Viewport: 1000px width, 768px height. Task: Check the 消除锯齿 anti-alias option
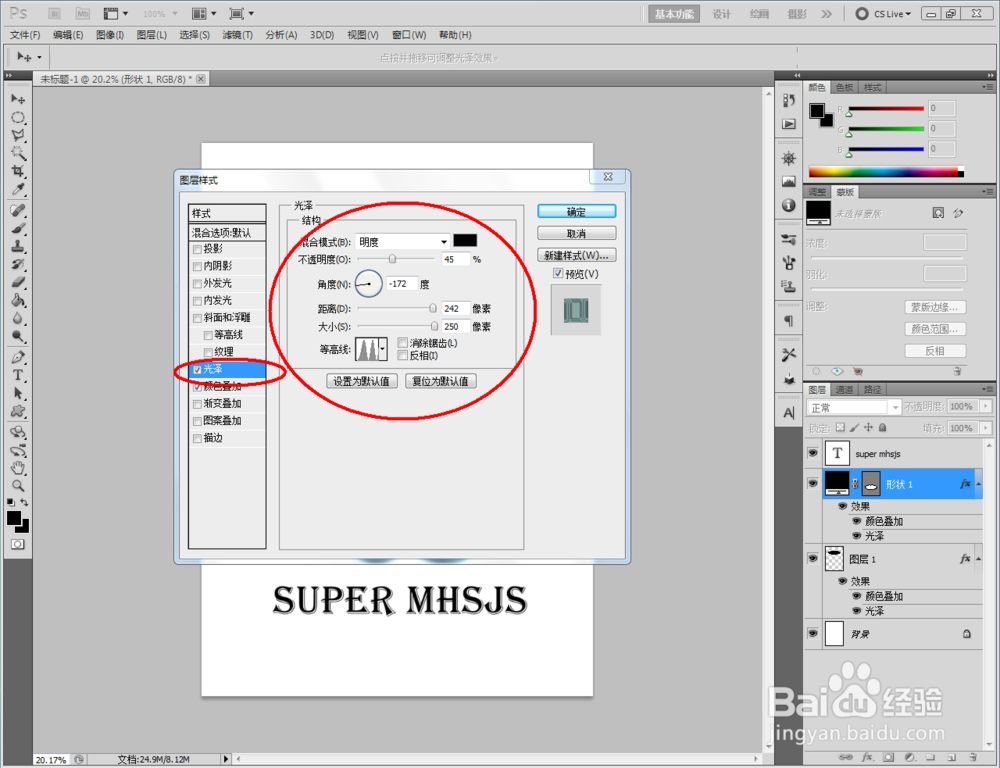[x=402, y=343]
